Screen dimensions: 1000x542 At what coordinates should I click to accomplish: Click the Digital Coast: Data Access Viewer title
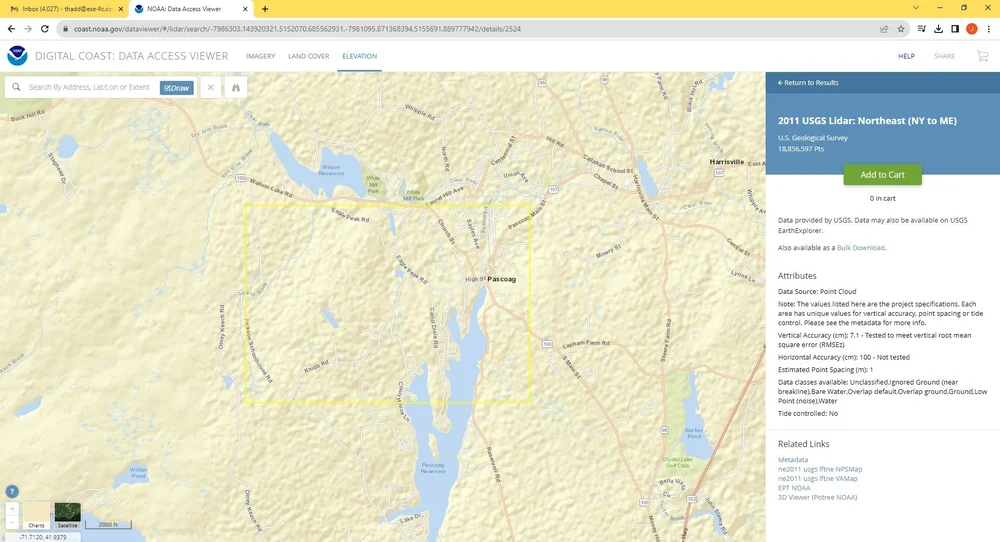pos(131,56)
